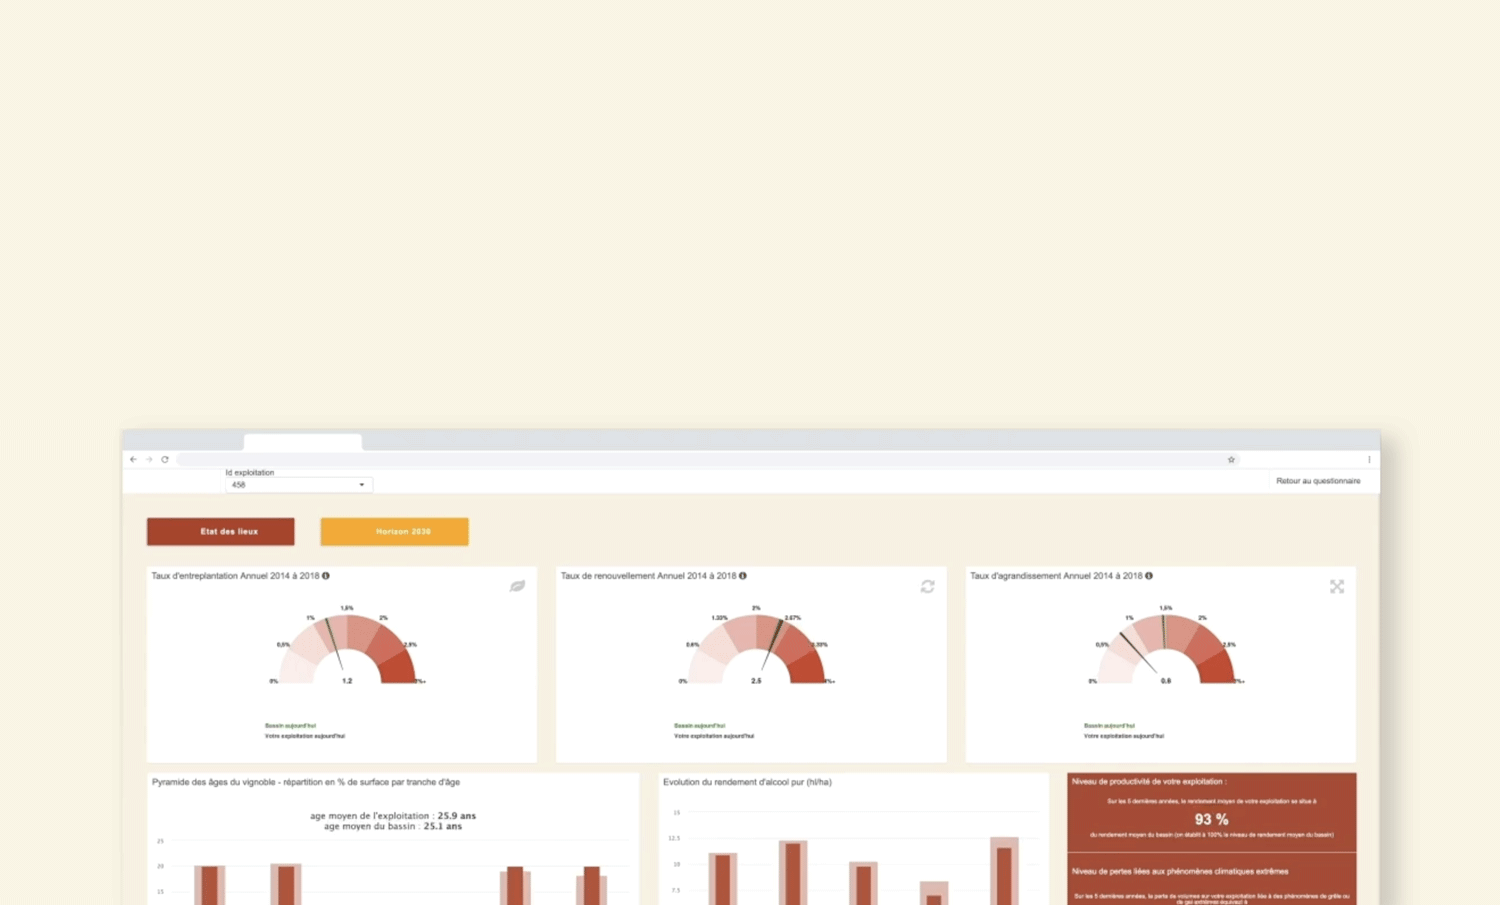Reload the page with the refresh icon
Screen dimensions: 1500x905
coord(165,460)
